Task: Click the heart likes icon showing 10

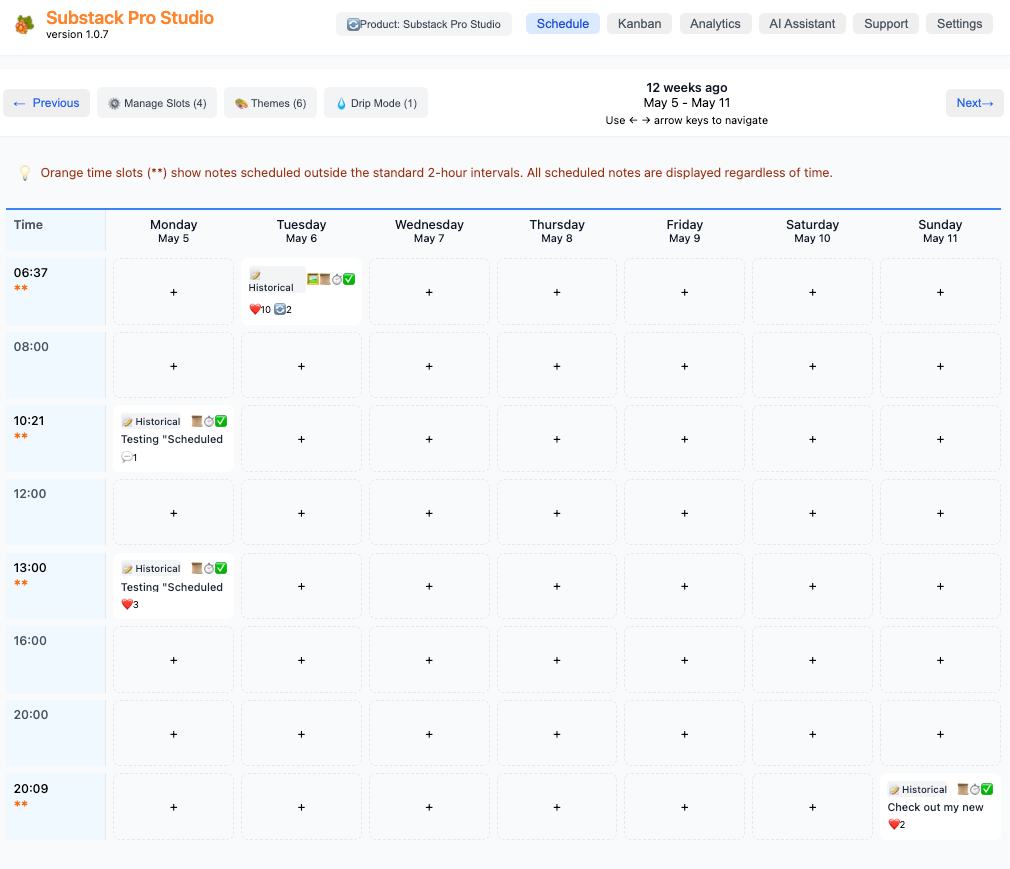Action: [254, 309]
